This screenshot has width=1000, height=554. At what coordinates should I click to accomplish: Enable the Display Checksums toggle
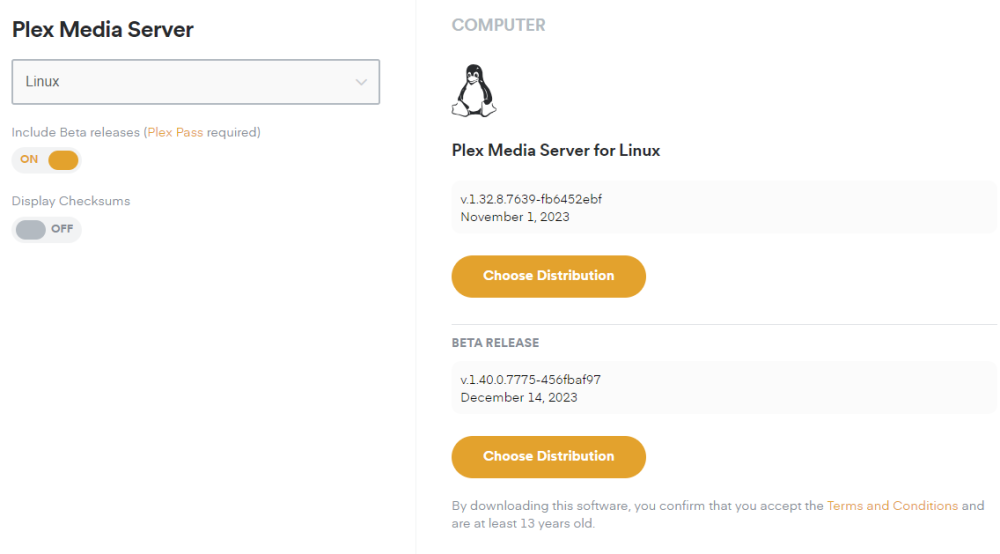pyautogui.click(x=46, y=229)
